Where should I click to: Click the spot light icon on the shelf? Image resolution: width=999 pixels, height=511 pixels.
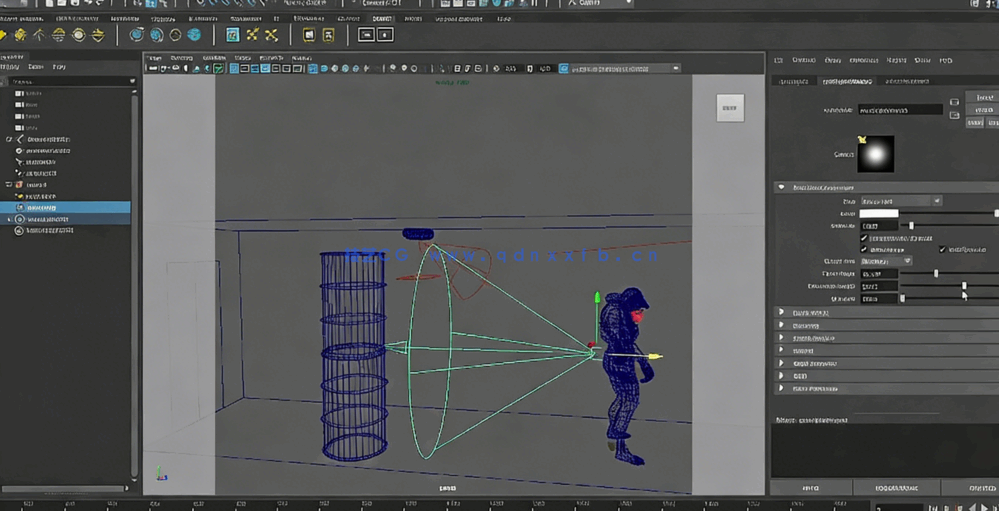point(59,35)
